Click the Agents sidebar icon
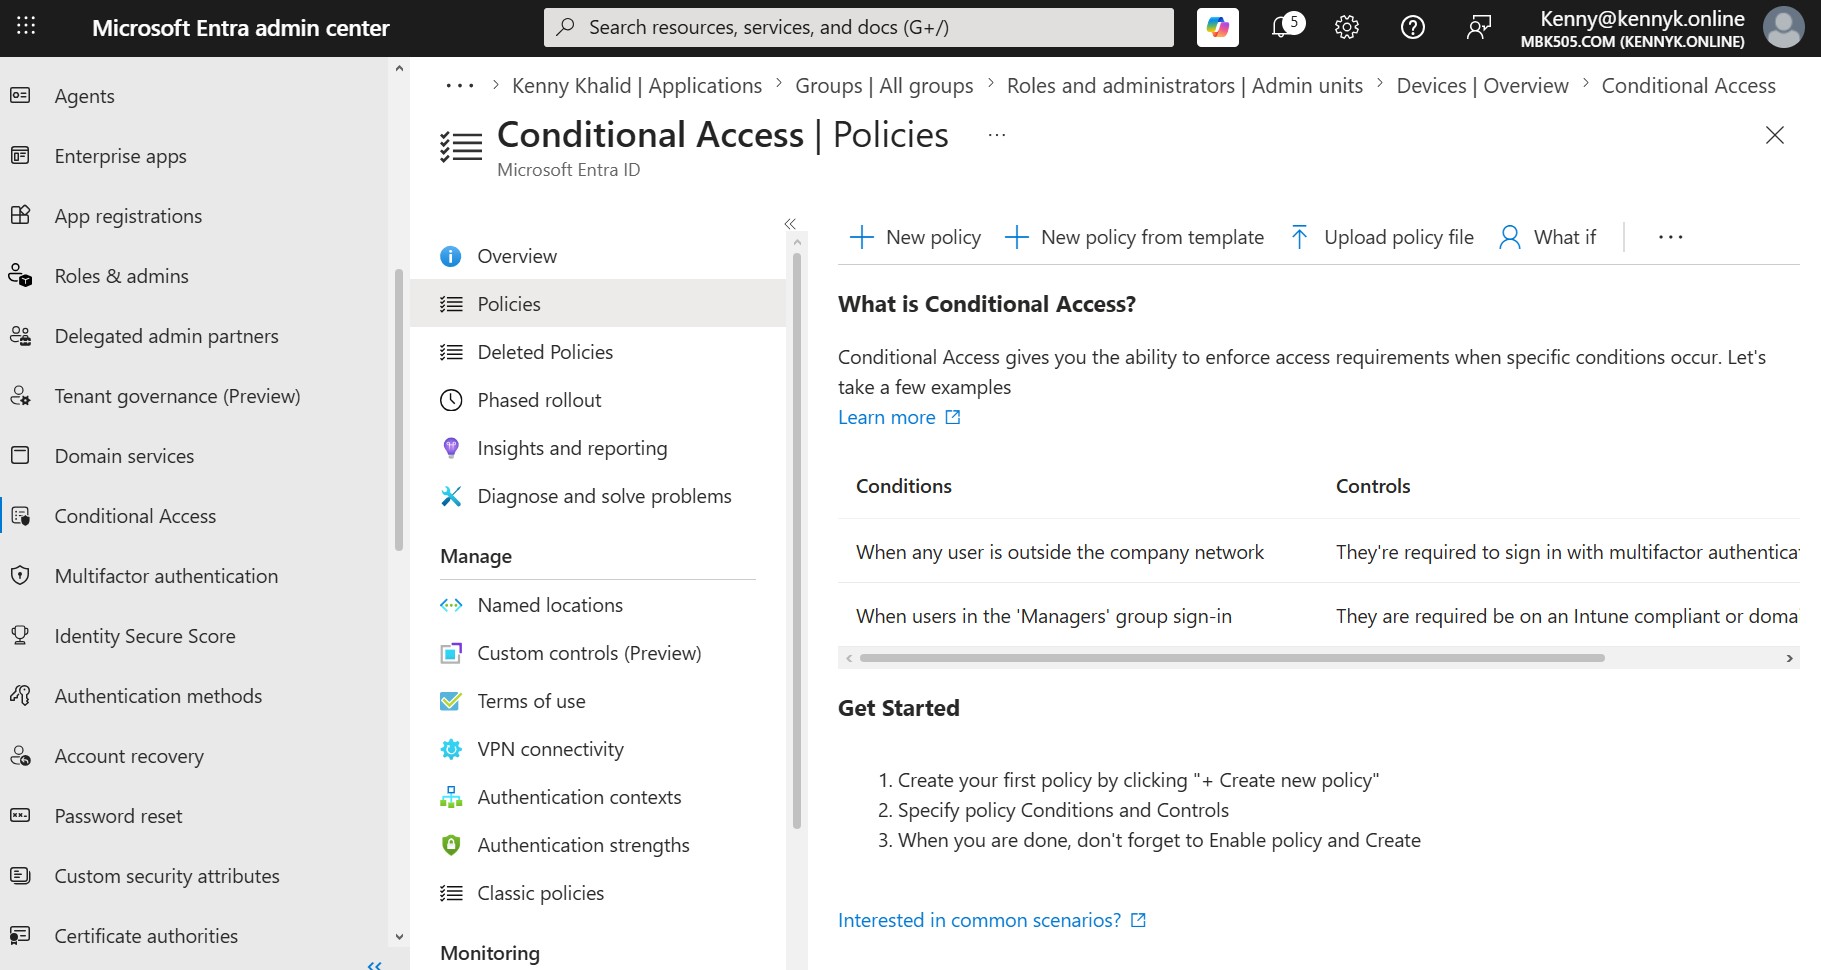The image size is (1821, 970). point(20,96)
